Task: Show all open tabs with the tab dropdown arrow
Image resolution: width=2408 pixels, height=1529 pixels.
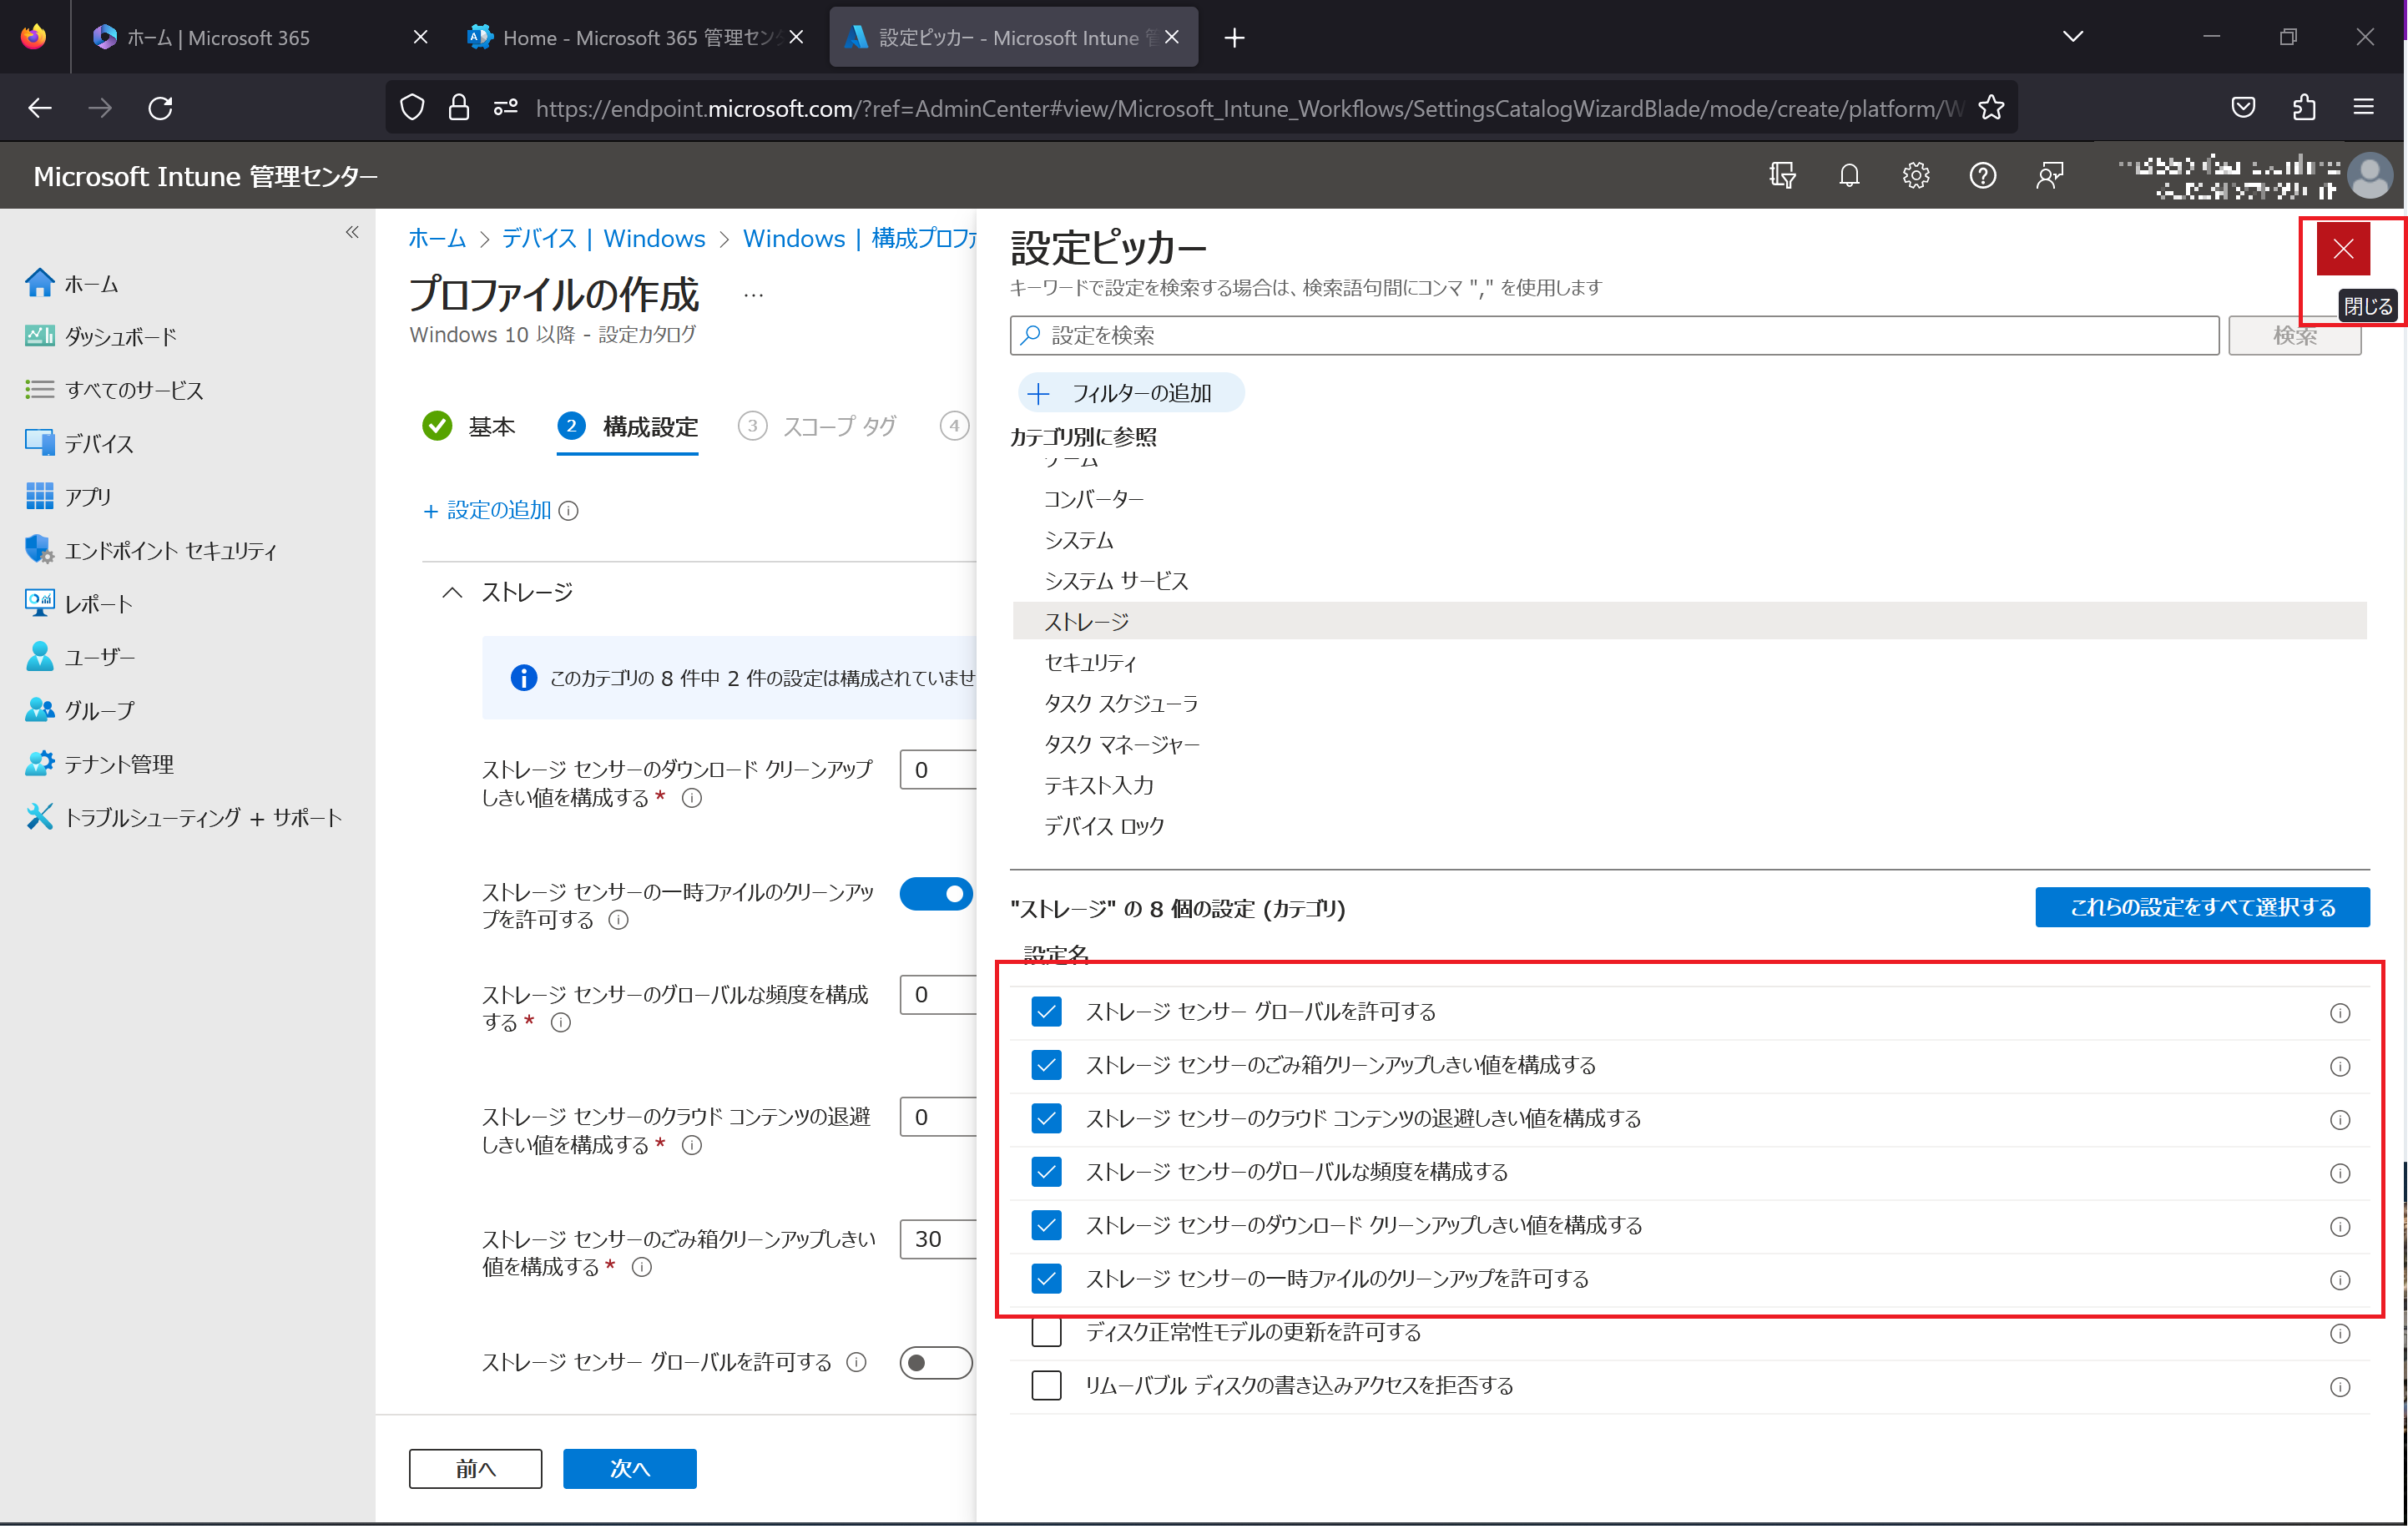Action: click(2072, 37)
